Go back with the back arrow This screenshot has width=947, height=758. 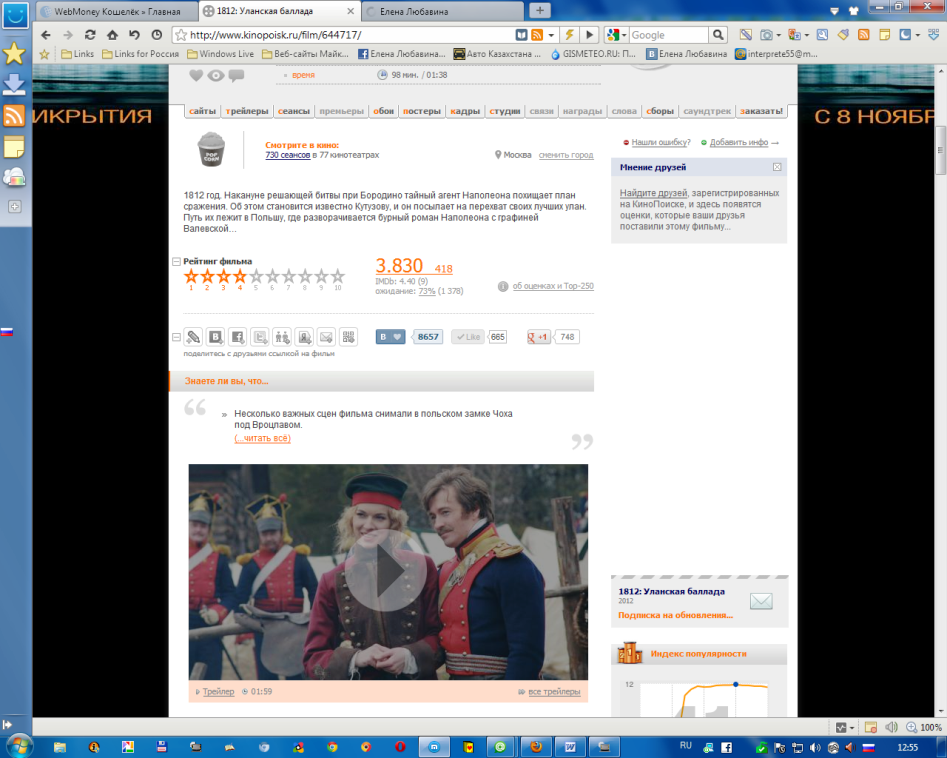point(46,35)
